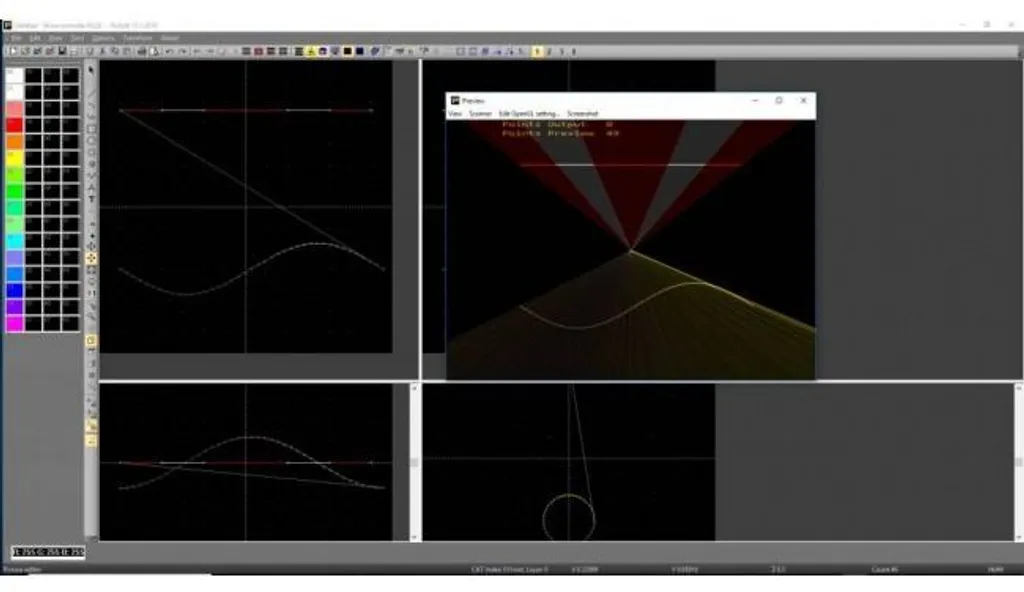The height and width of the screenshot is (592, 1024).
Task: Click the print icon in top toolbar
Action: click(142, 51)
